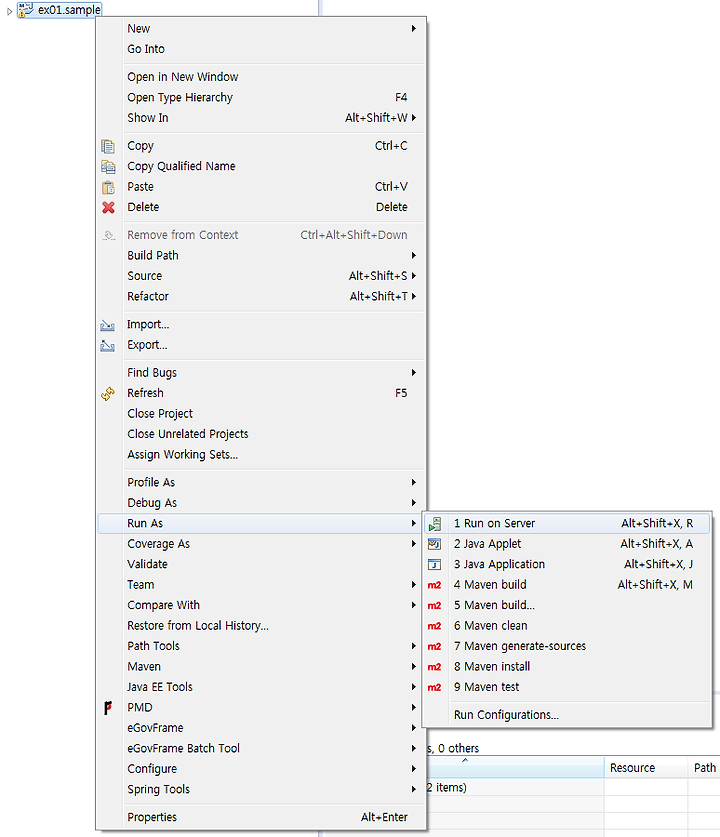Image resolution: width=720 pixels, height=837 pixels.
Task: Click m2 icon beside Maven test
Action: coord(434,688)
